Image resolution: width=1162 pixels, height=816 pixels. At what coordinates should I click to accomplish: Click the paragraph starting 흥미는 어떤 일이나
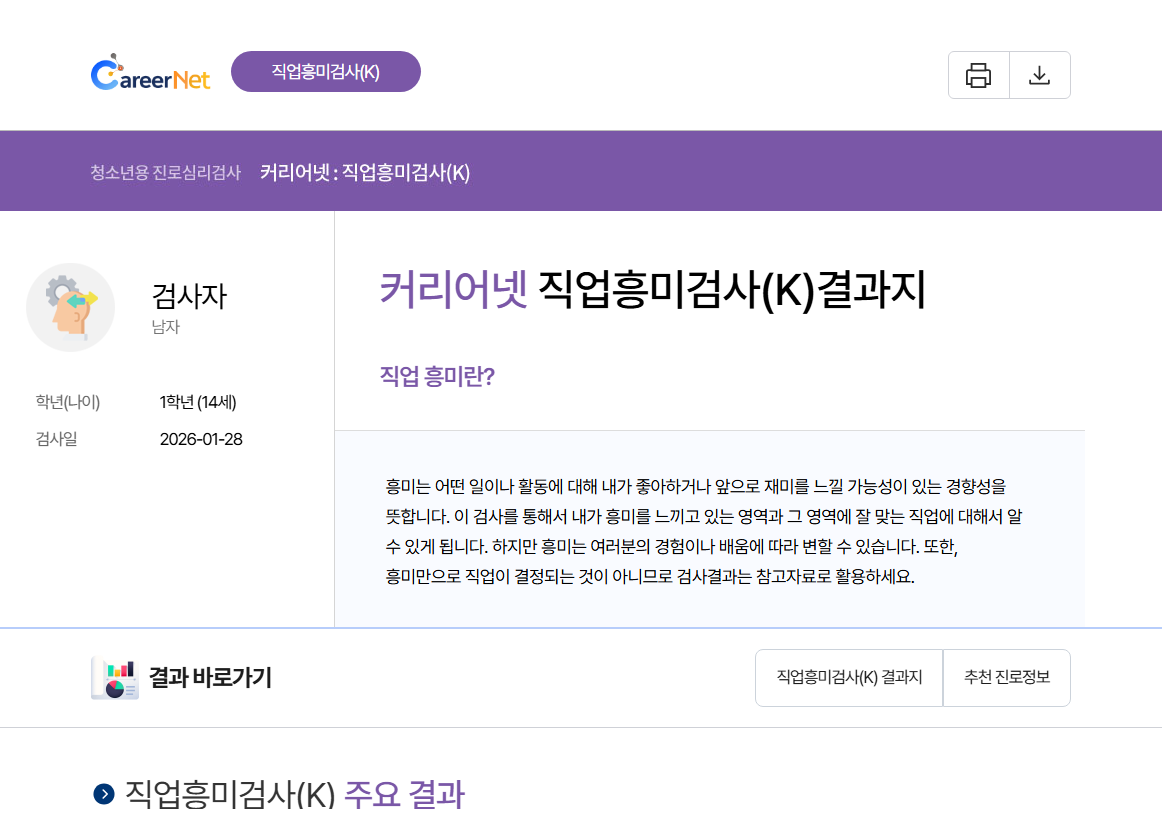(x=703, y=531)
